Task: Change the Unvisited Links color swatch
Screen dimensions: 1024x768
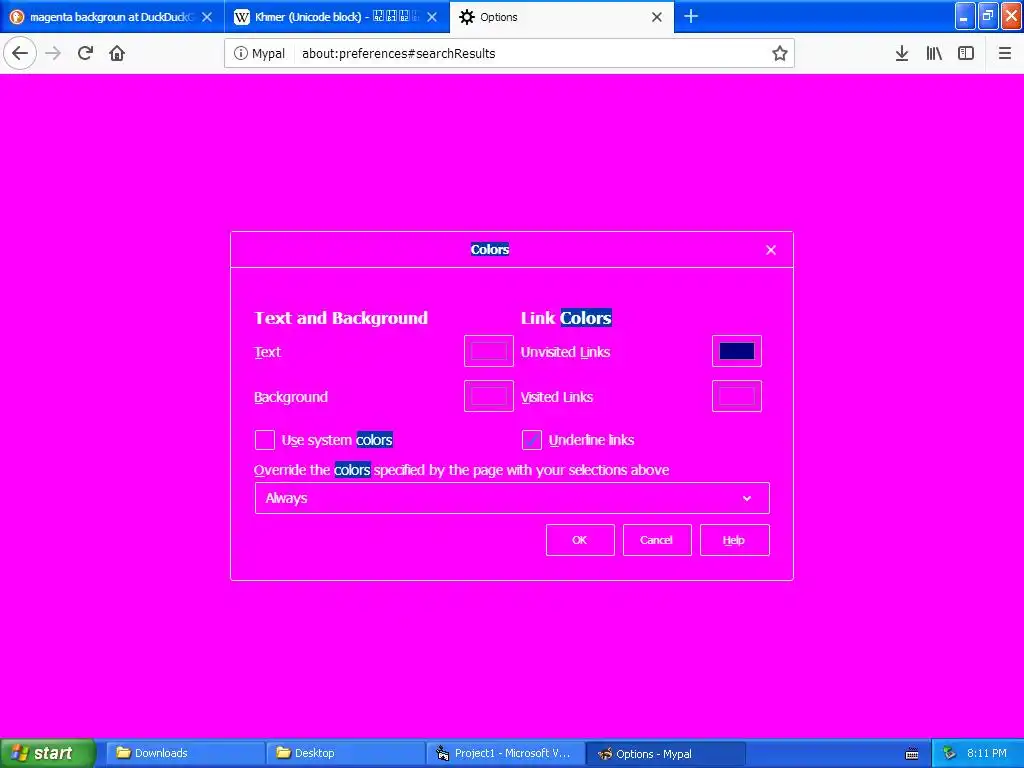Action: pyautogui.click(x=737, y=351)
